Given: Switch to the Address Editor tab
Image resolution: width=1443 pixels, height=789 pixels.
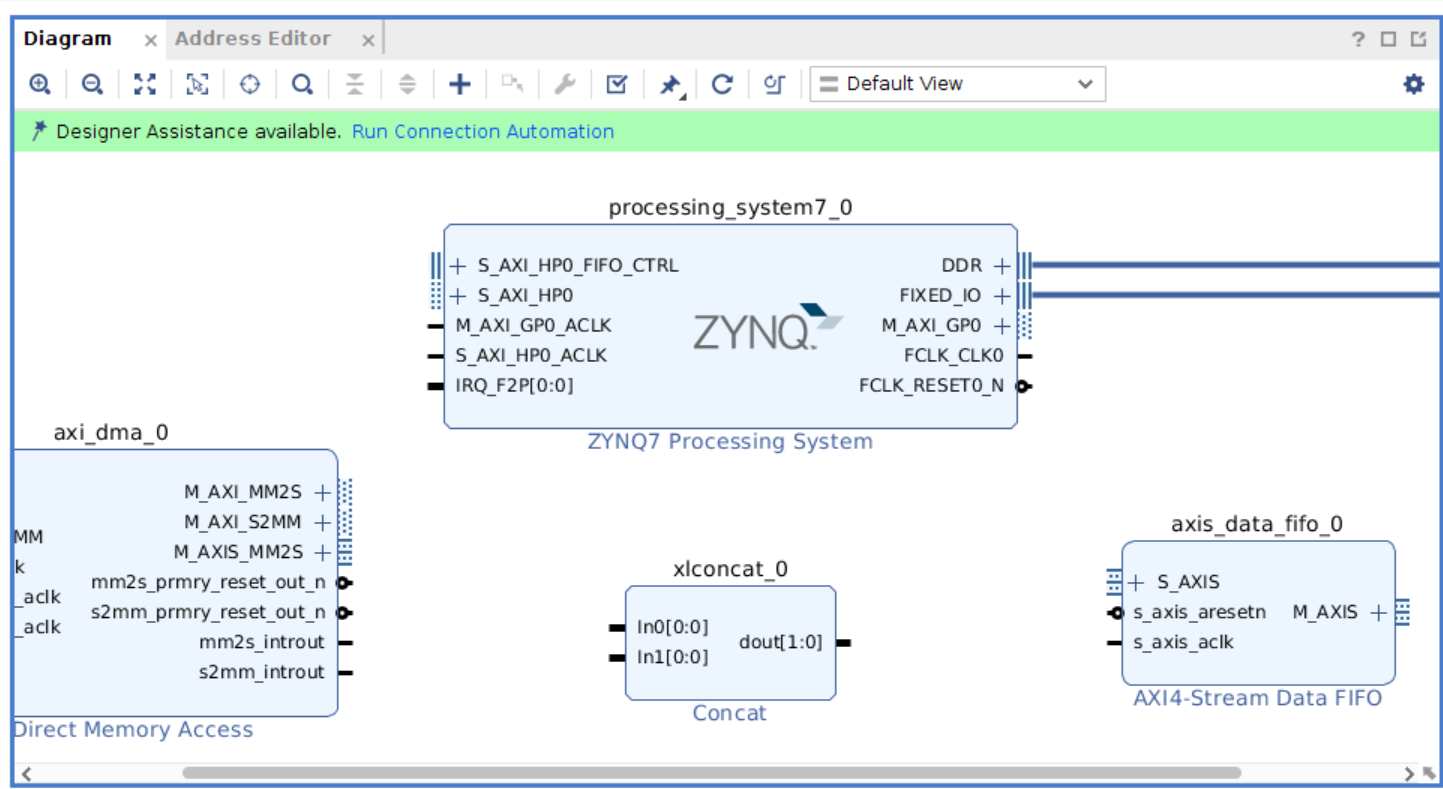Looking at the screenshot, I should point(253,38).
